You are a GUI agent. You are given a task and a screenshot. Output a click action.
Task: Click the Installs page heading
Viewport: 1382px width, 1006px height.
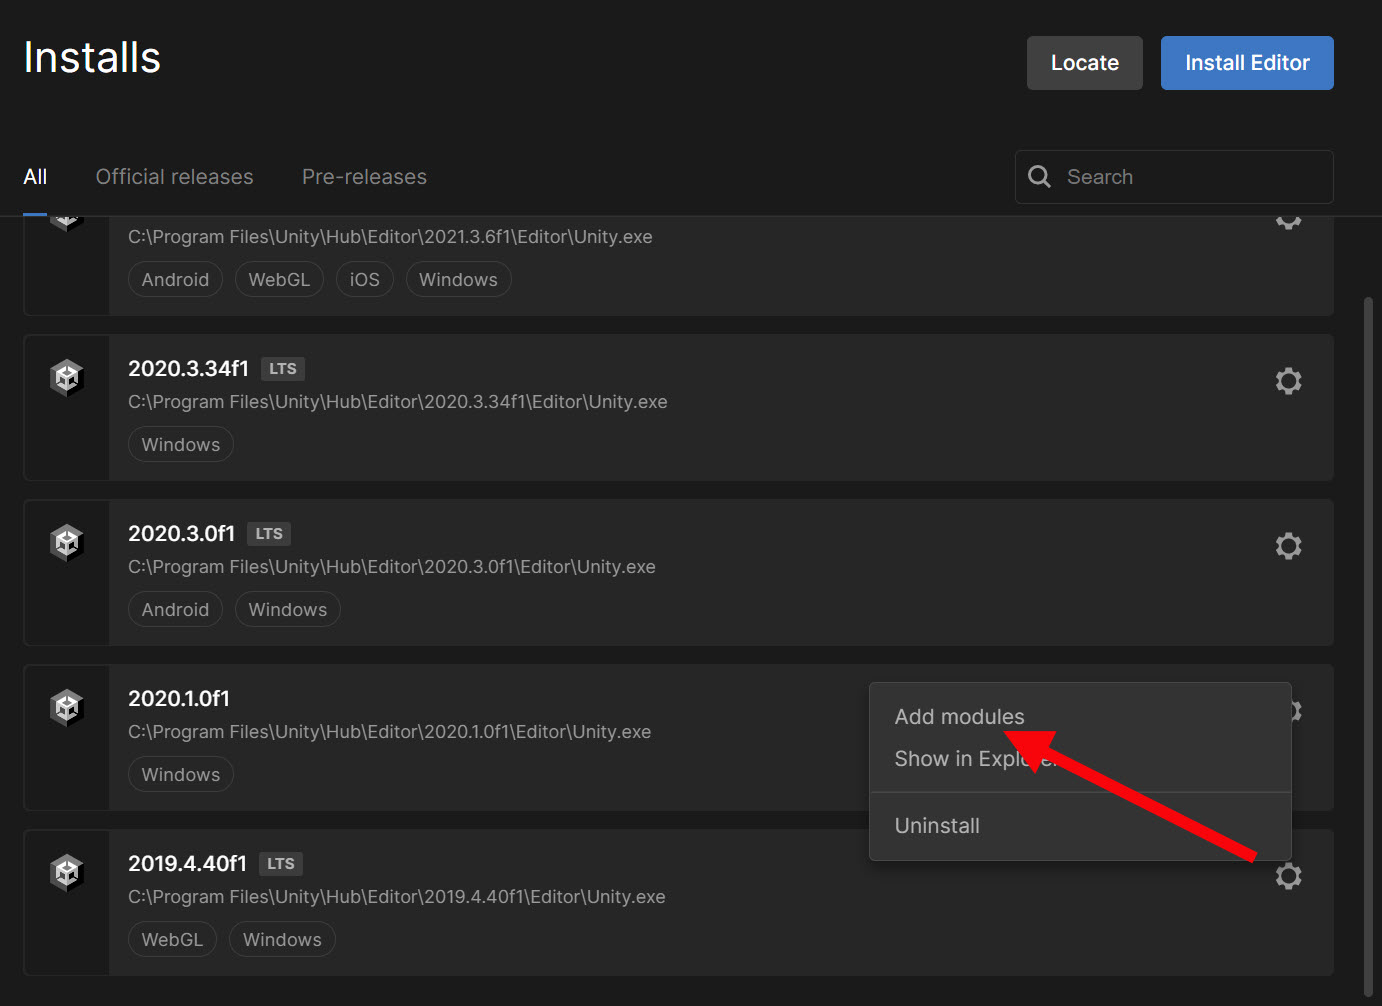[92, 58]
